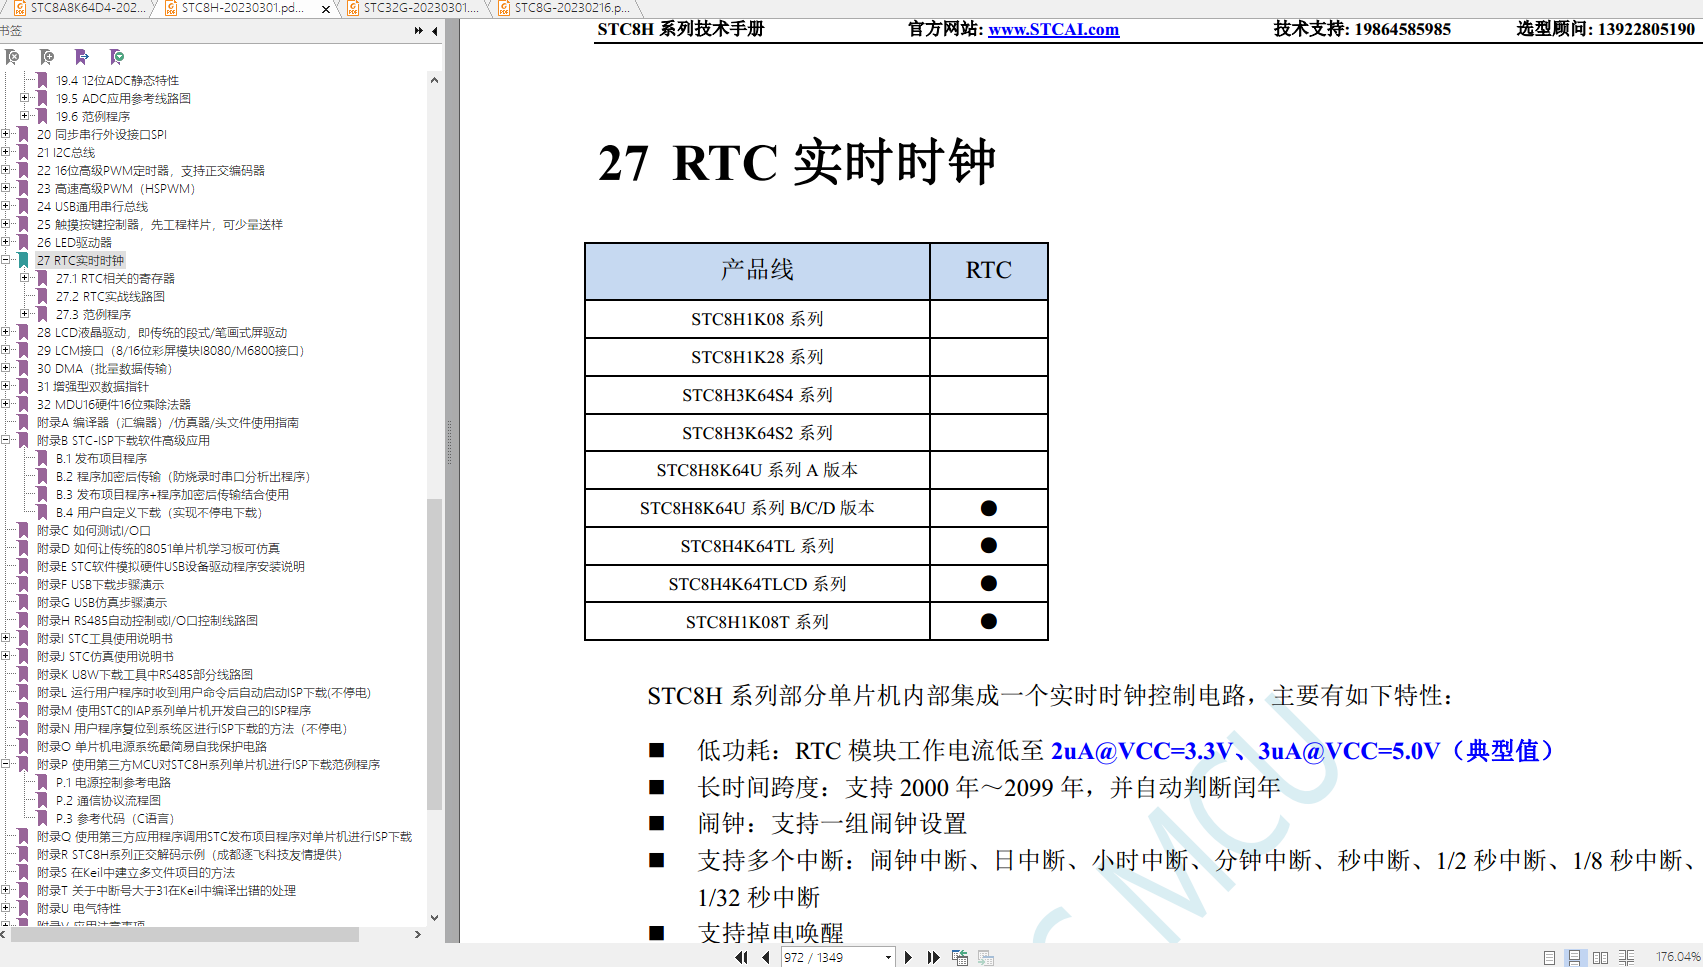Click the STC8H4K64TLCD 系列 table cell
Screen dimensions: 1703x967
pyautogui.click(x=757, y=584)
